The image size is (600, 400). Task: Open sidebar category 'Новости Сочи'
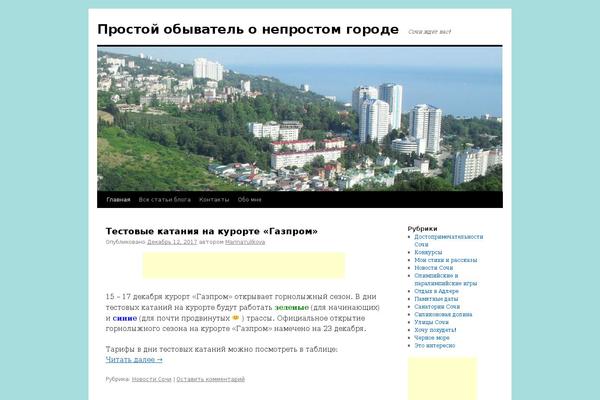point(434,268)
